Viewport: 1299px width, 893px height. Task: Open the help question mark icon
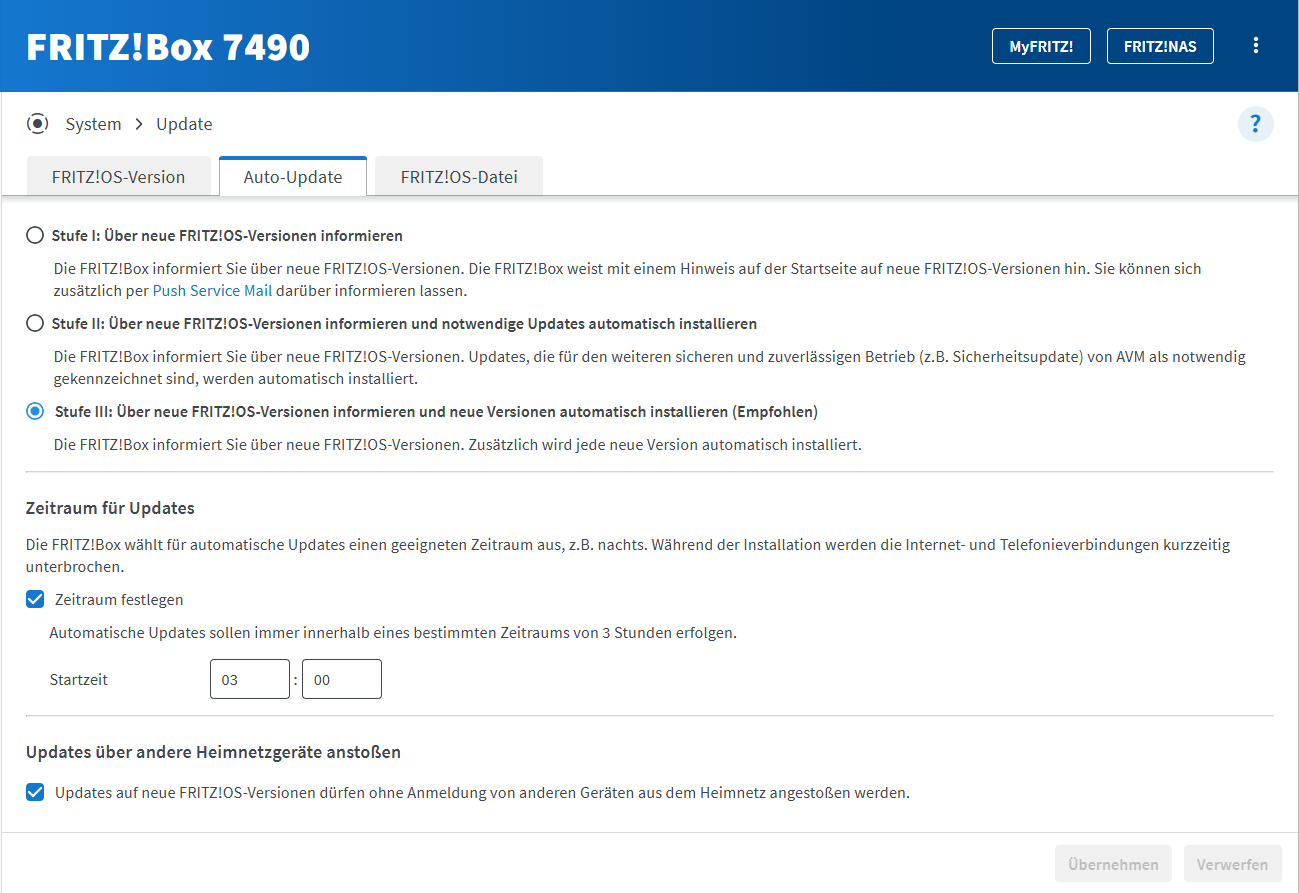[1256, 124]
